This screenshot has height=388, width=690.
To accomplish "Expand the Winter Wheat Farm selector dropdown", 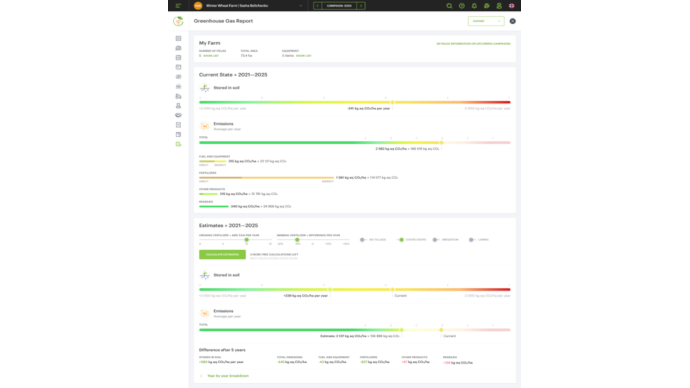I will tap(301, 6).
